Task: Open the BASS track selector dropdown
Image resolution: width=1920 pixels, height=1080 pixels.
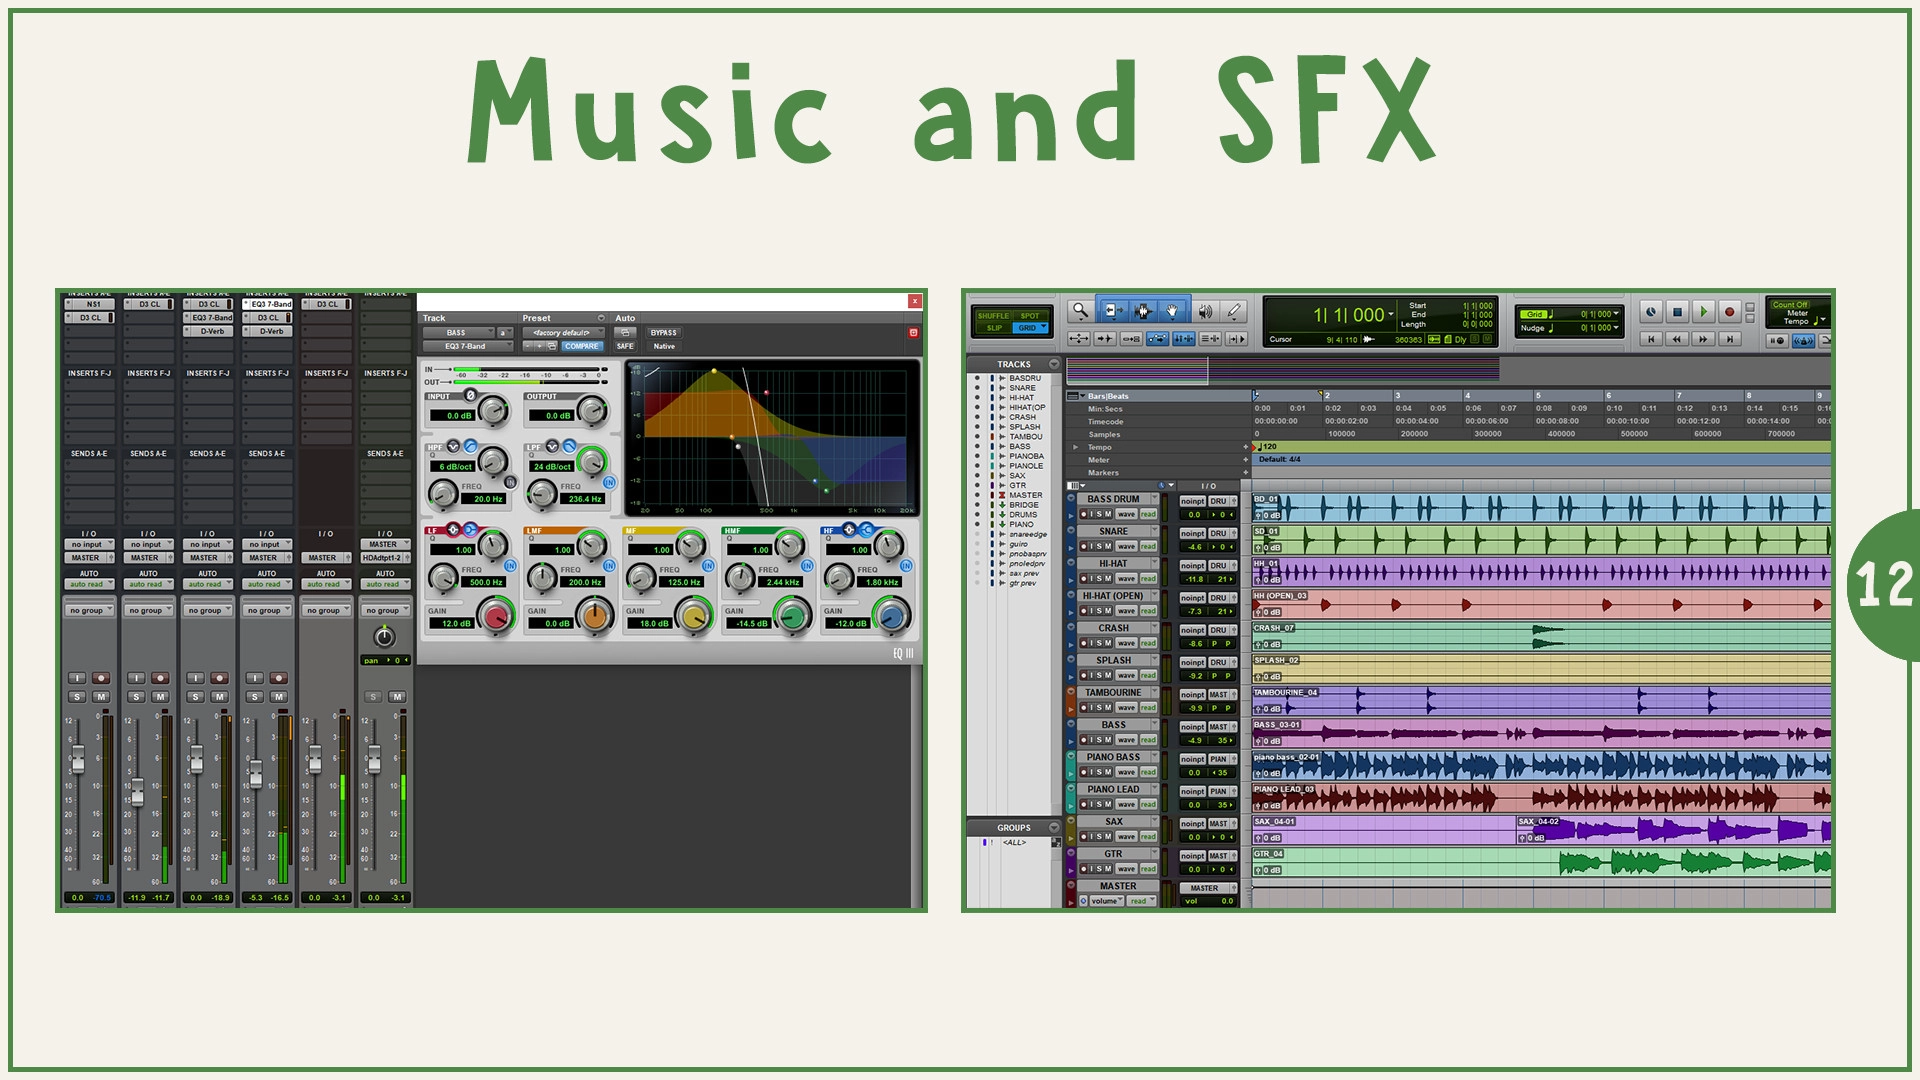Action: pos(458,333)
